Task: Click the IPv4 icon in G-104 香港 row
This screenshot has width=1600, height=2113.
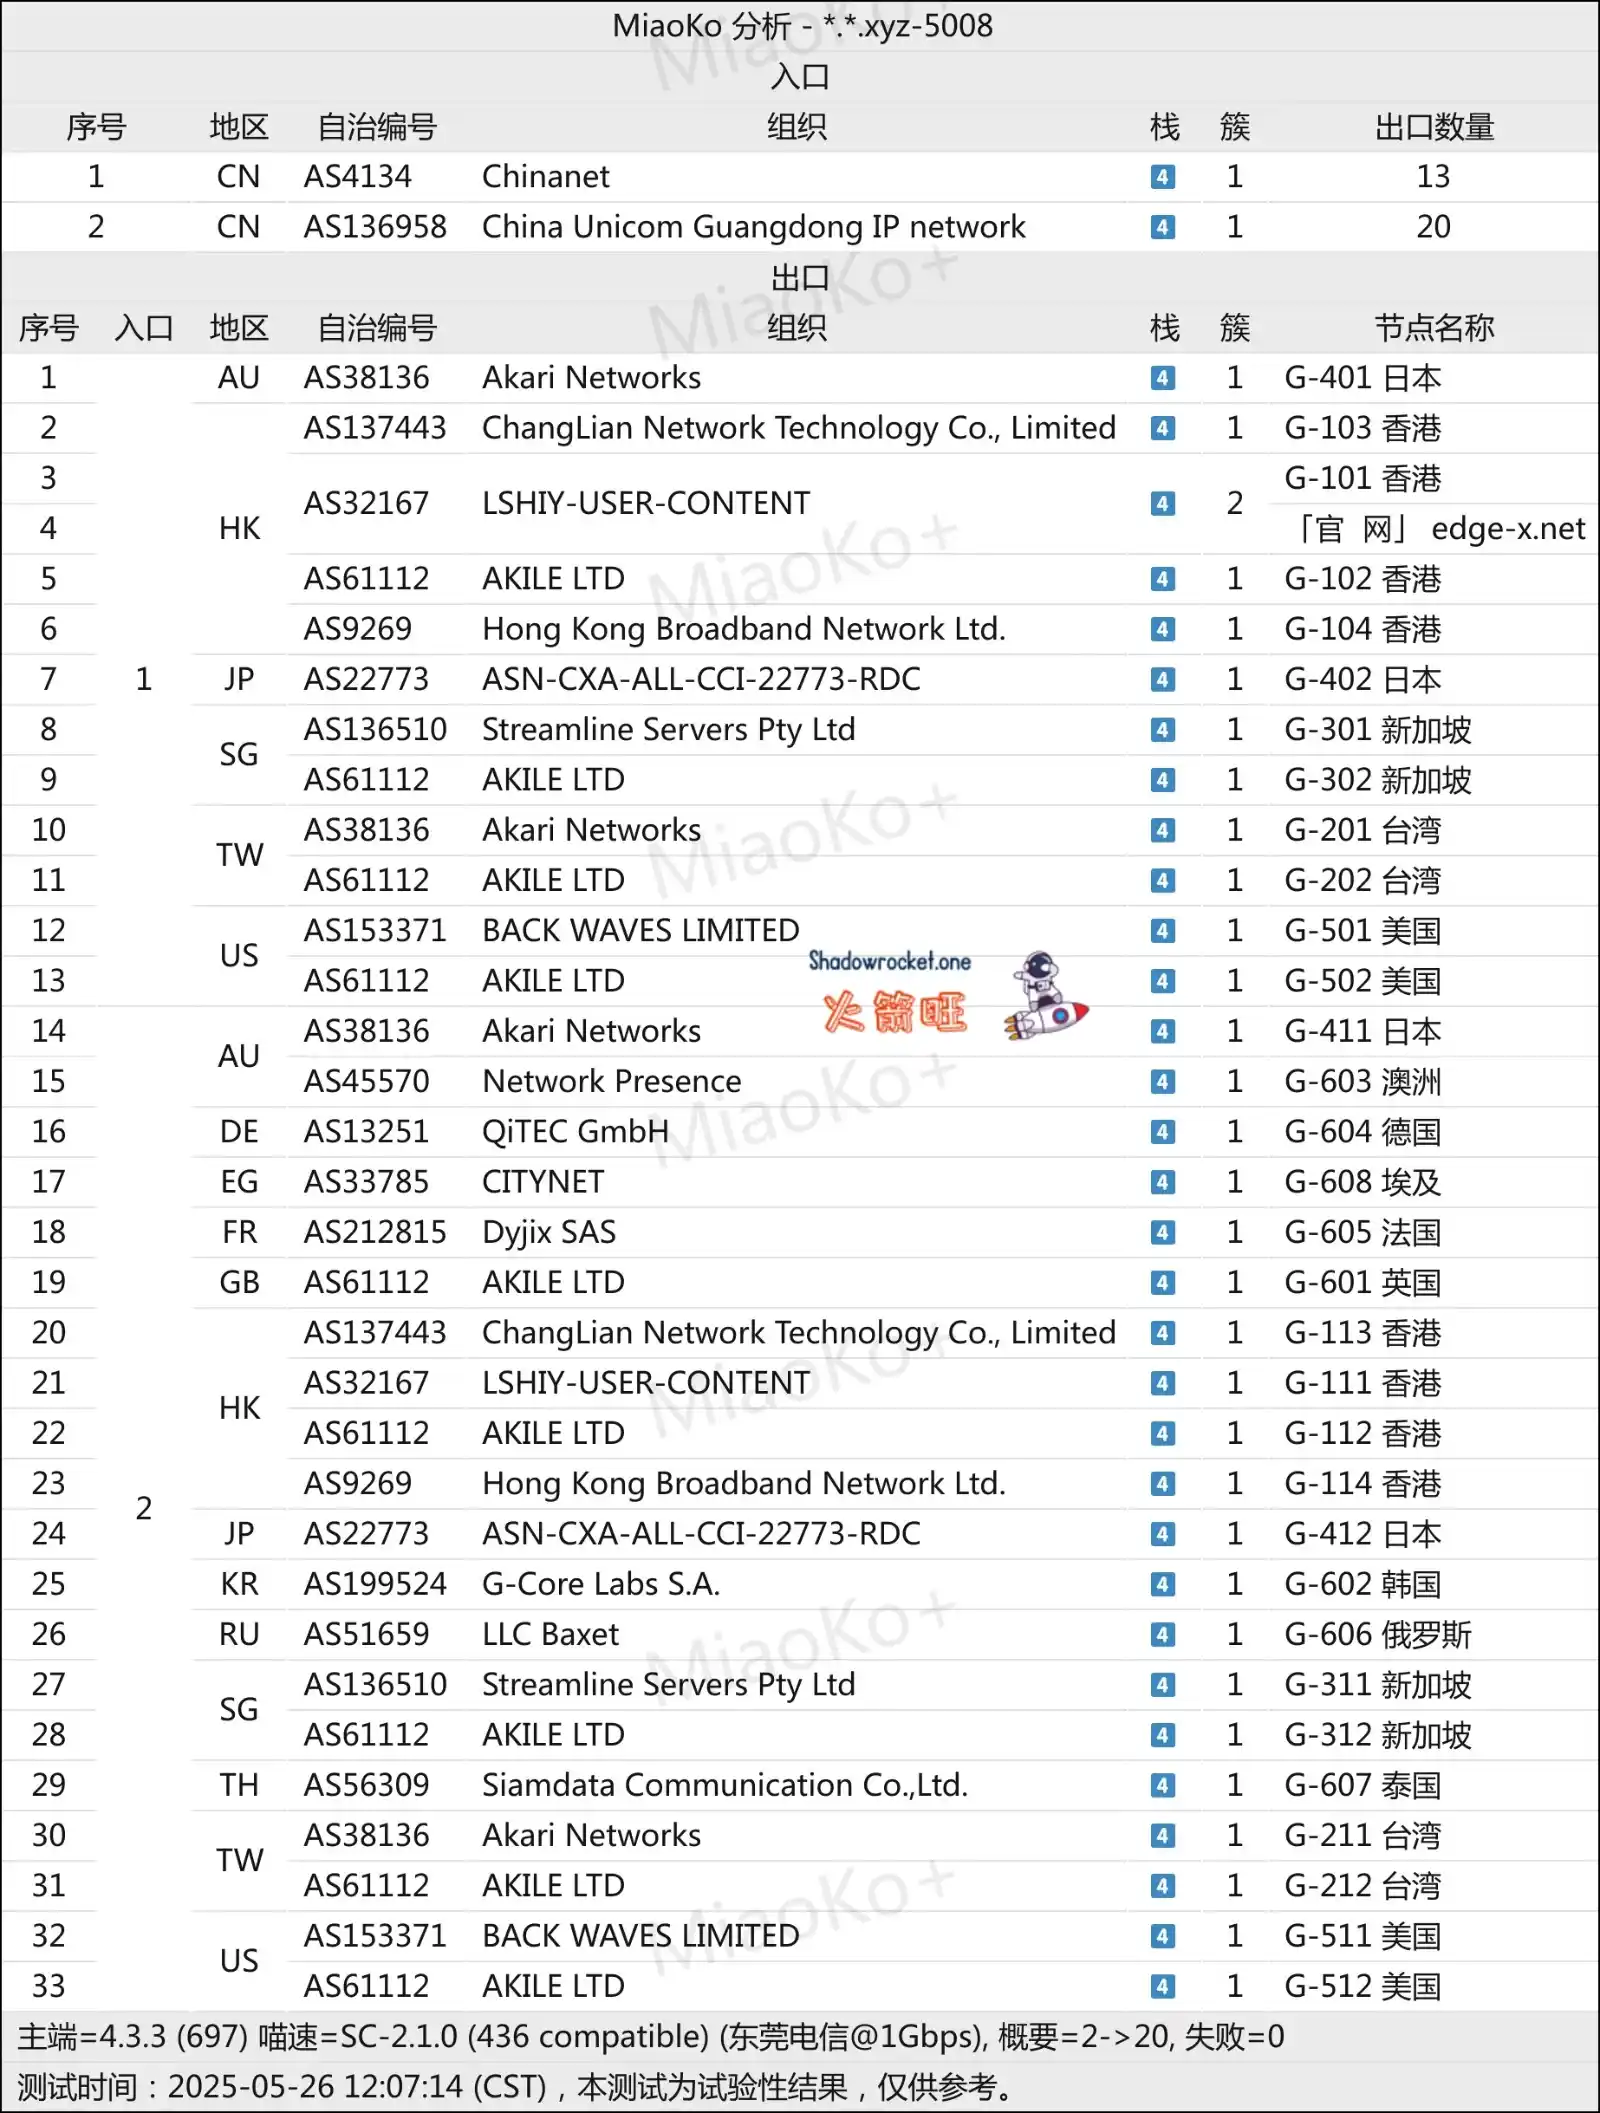Action: (1162, 629)
